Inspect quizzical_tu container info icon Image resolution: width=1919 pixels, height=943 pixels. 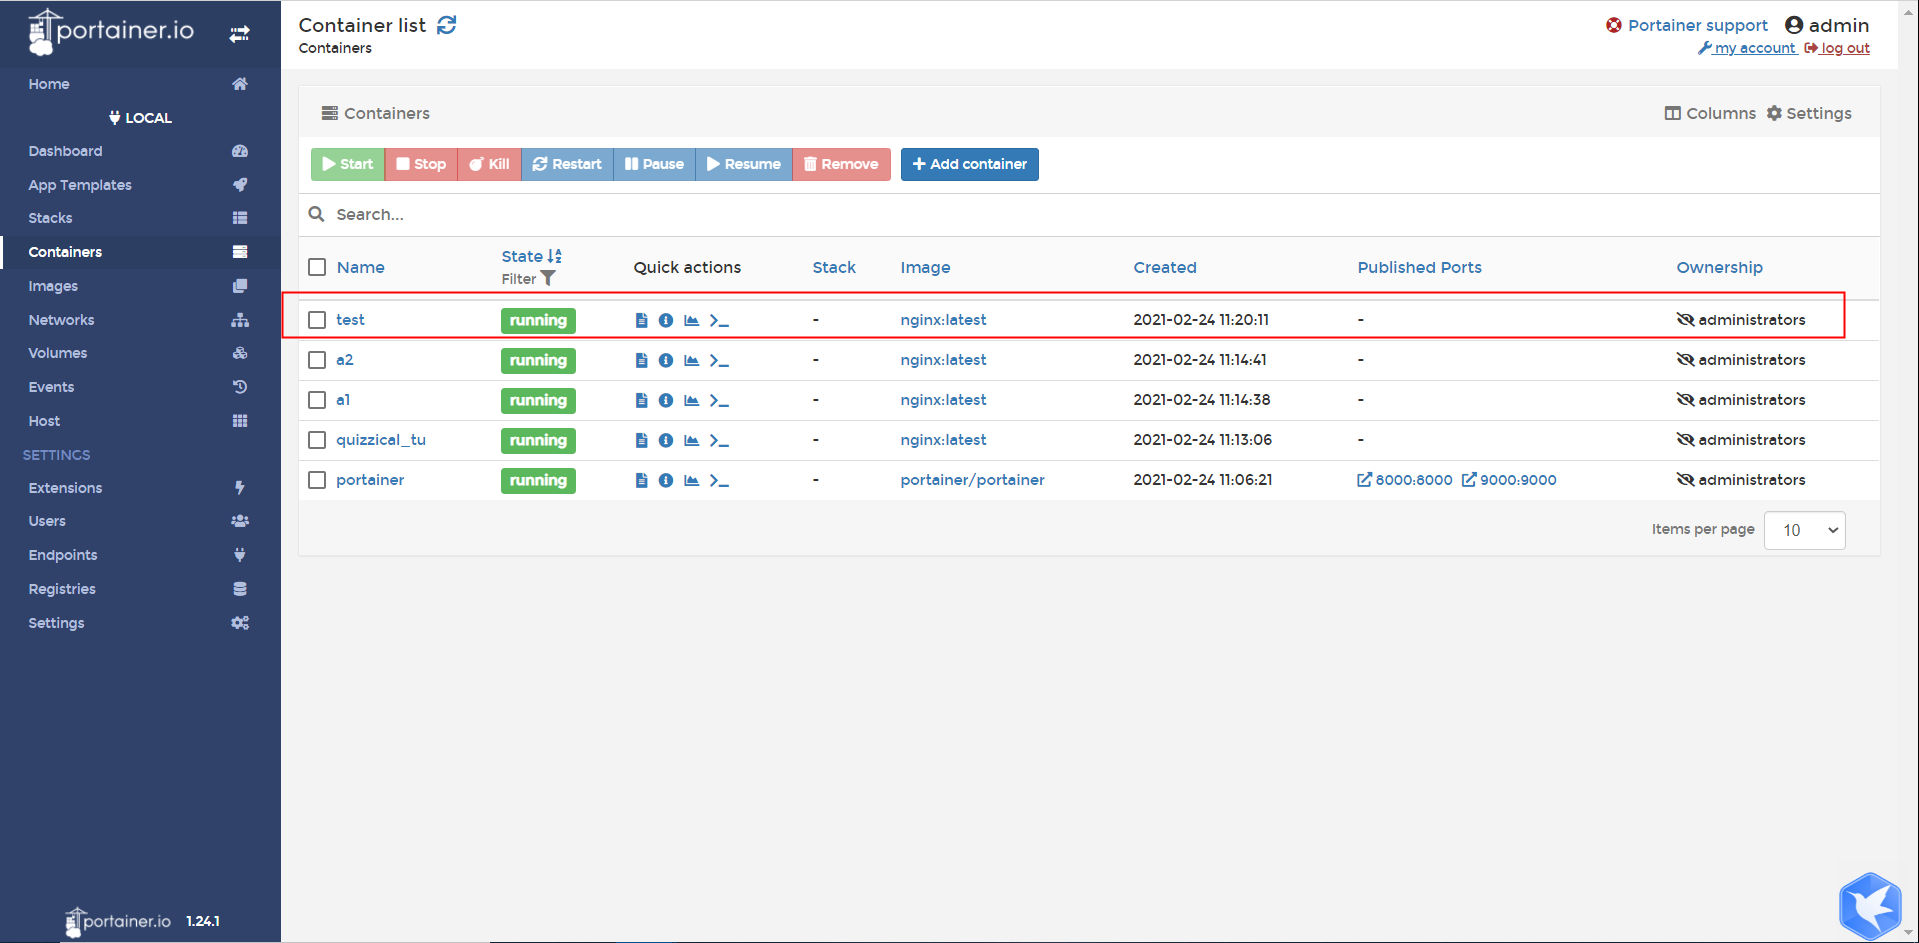[x=666, y=440]
